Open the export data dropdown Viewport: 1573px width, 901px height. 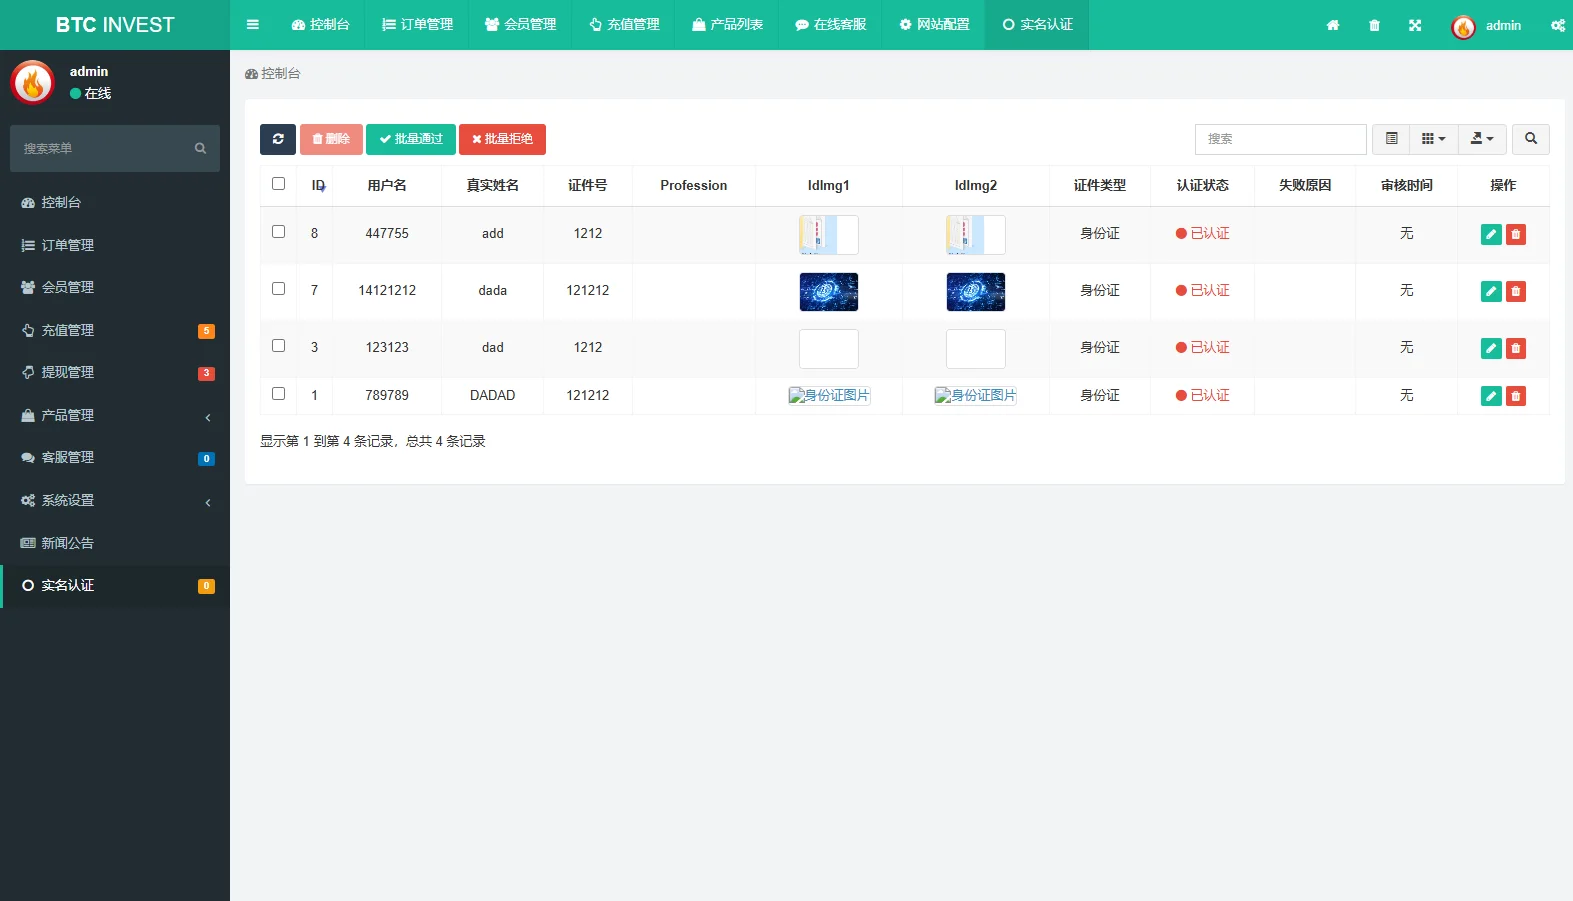pos(1482,139)
